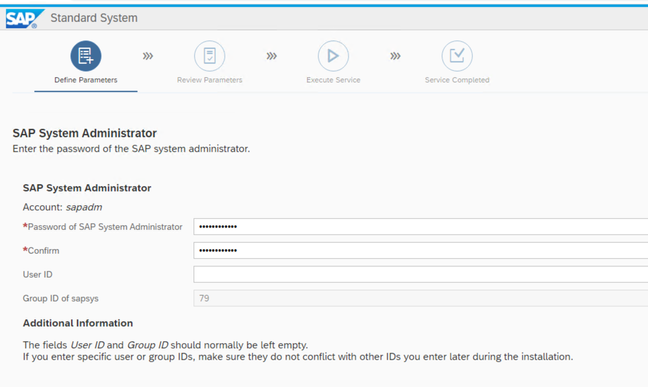Image resolution: width=648 pixels, height=387 pixels.
Task: Select the Service Completed checkmark icon
Action: click(457, 56)
